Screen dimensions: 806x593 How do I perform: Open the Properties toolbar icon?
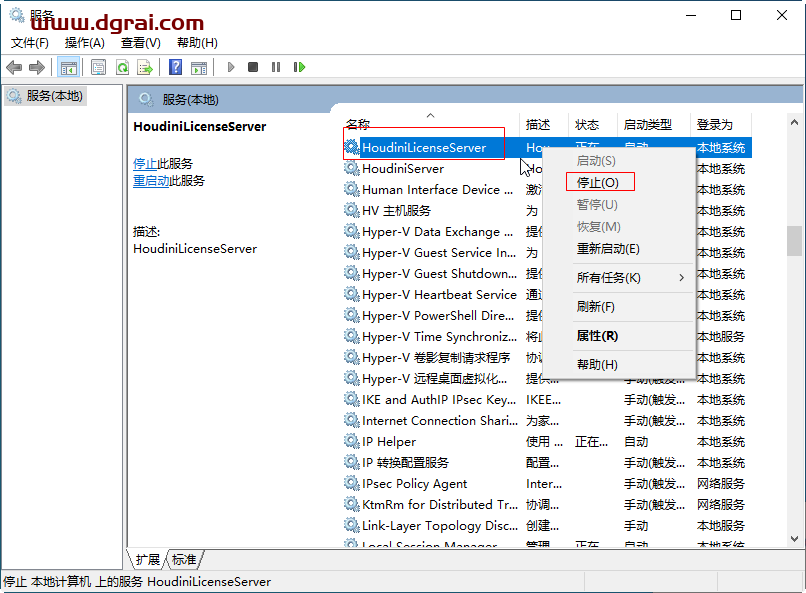click(98, 67)
